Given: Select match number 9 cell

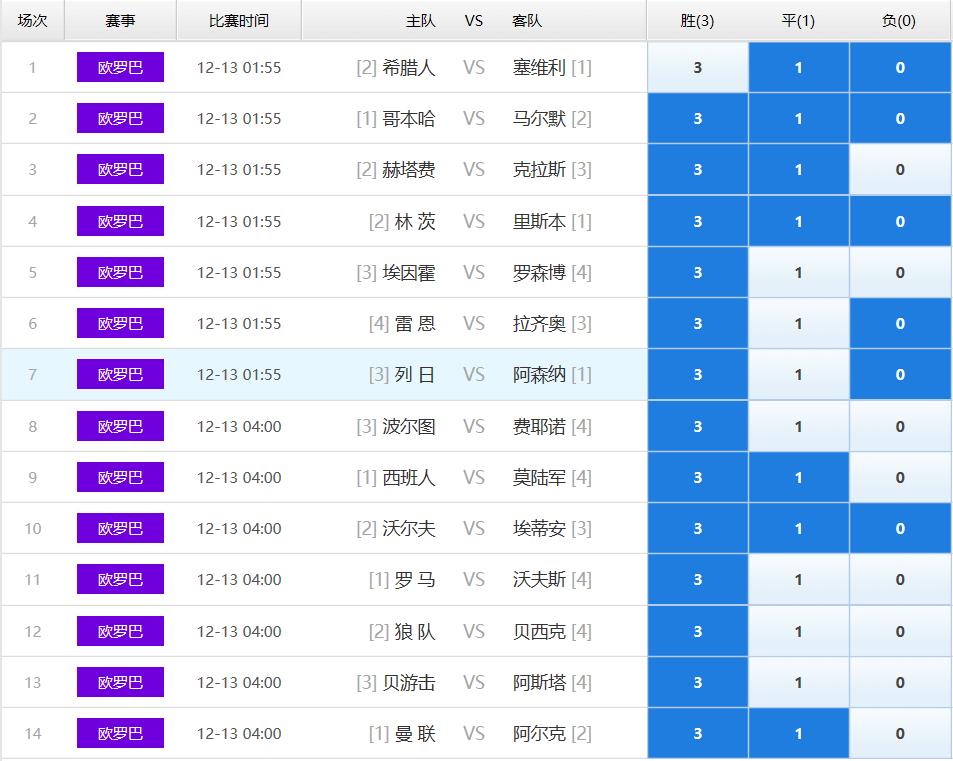Looking at the screenshot, I should point(33,478).
